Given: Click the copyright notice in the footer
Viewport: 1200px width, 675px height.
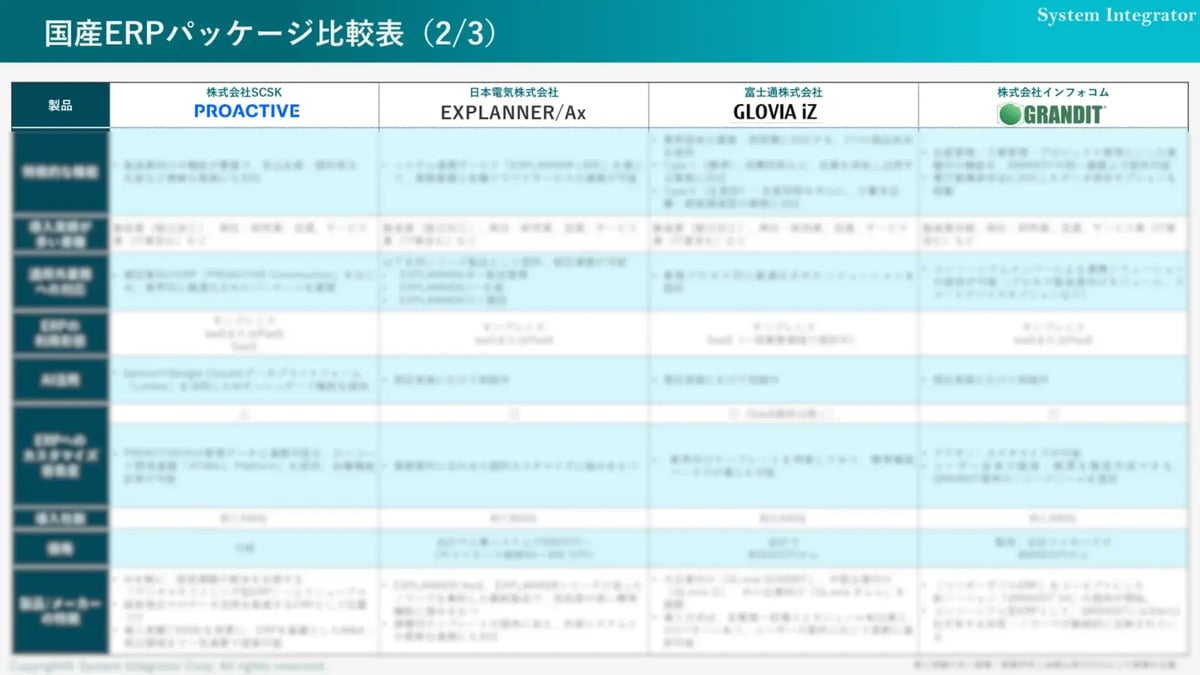Looking at the screenshot, I should (x=166, y=666).
